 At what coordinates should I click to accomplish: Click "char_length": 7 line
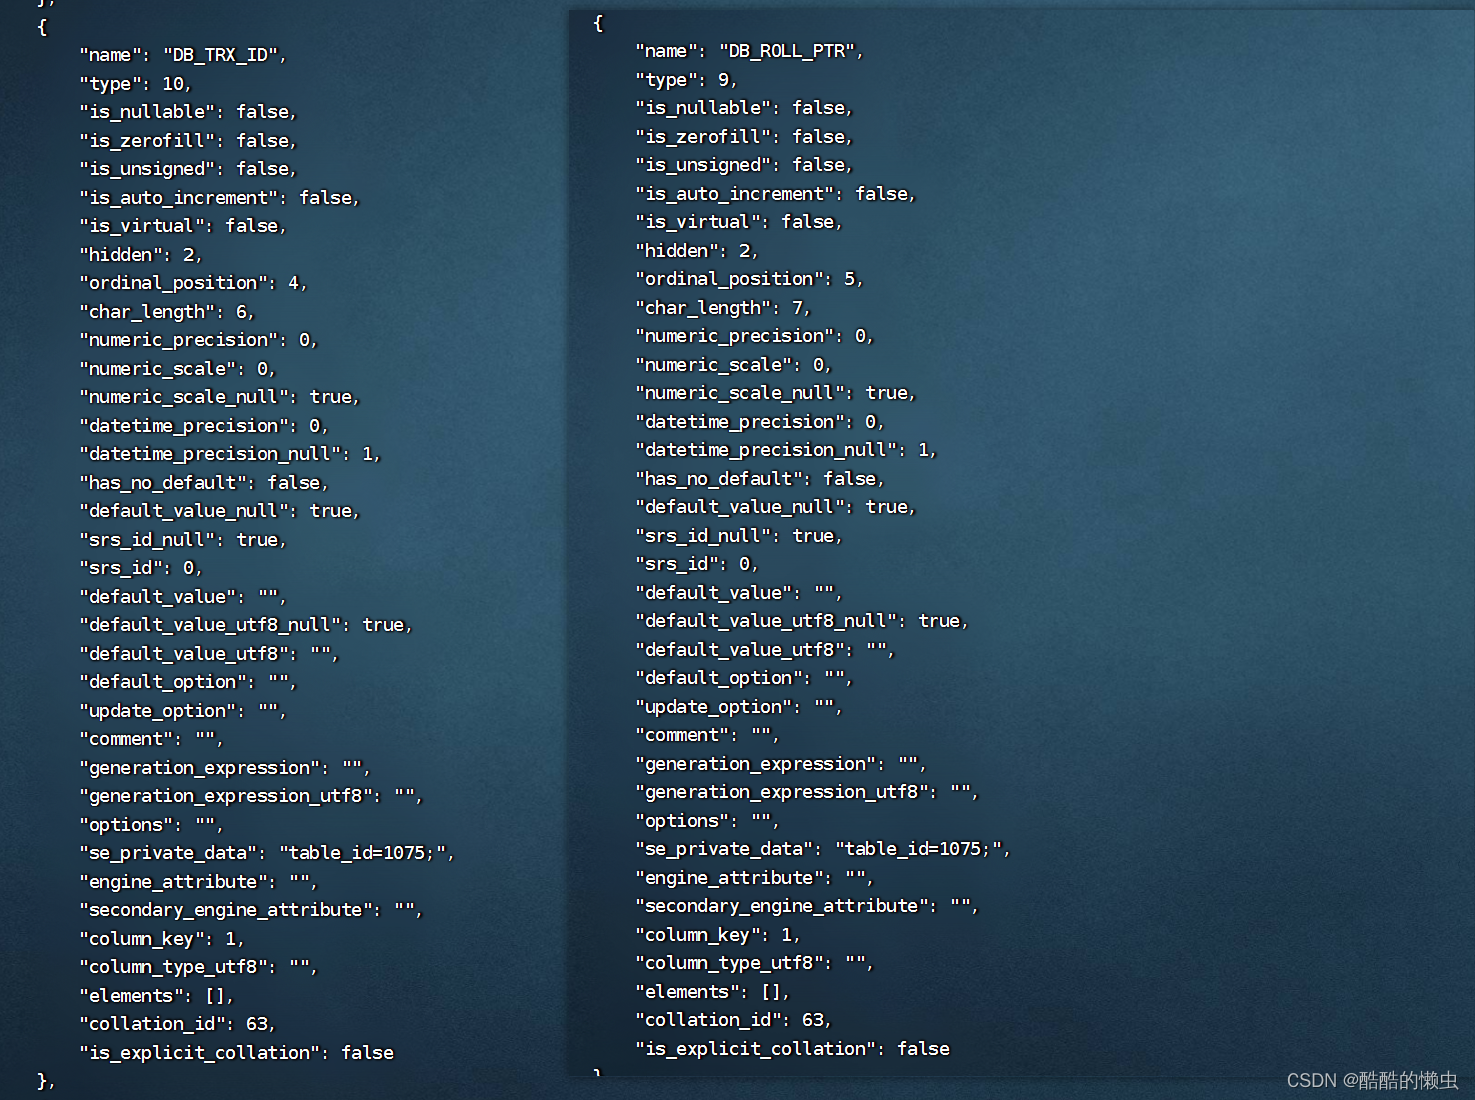click(723, 308)
